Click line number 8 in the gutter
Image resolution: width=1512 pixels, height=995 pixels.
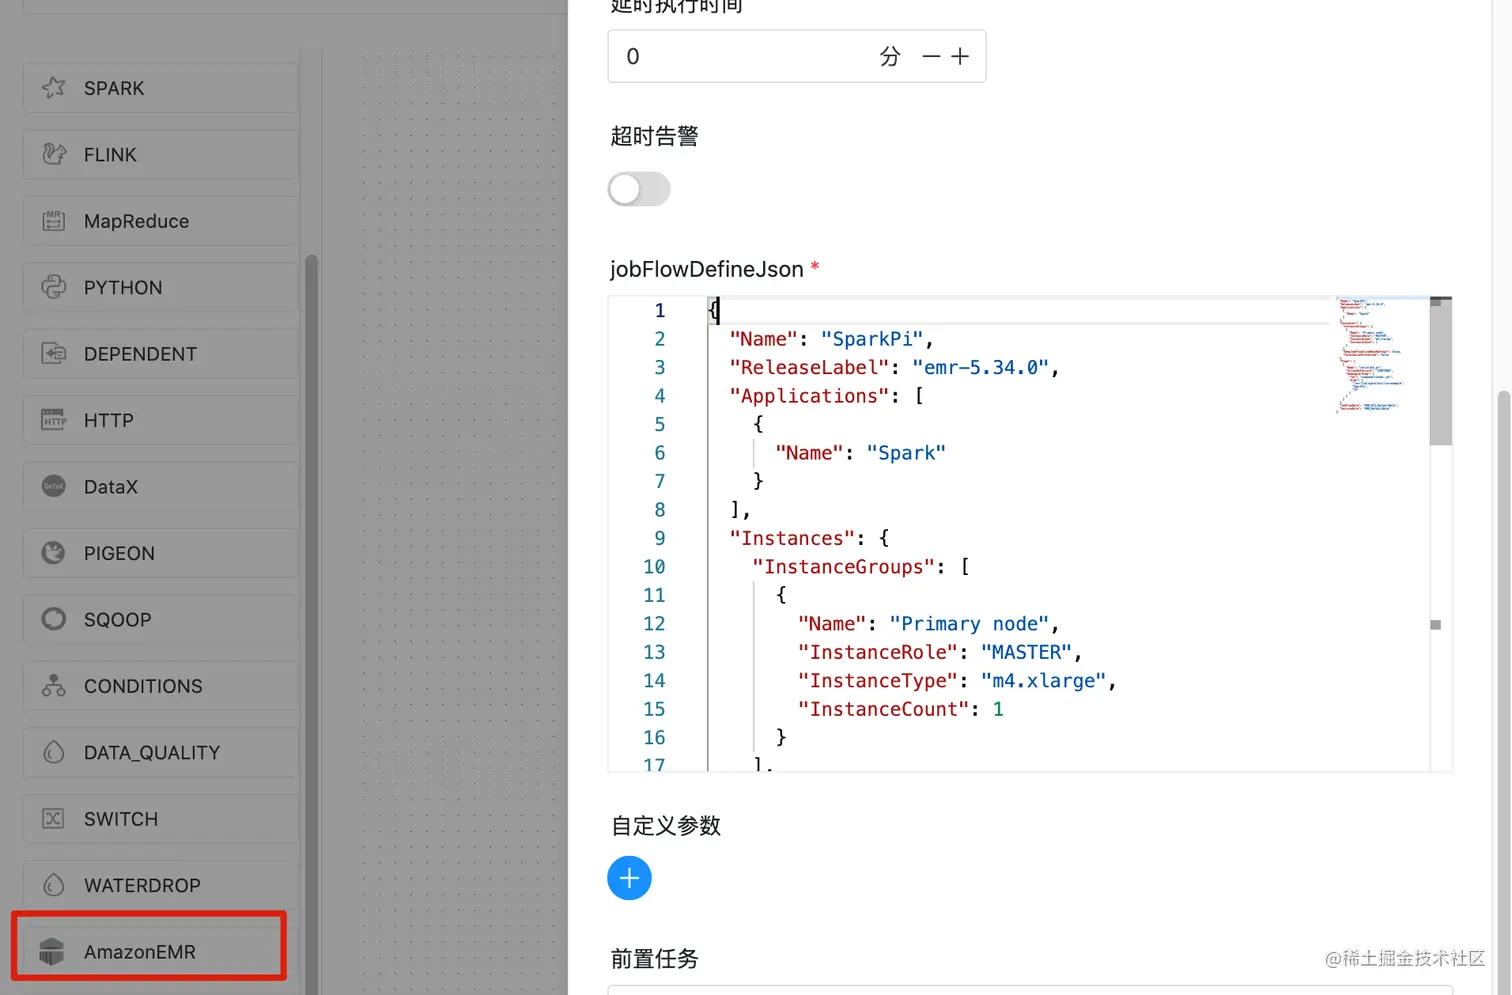[660, 510]
